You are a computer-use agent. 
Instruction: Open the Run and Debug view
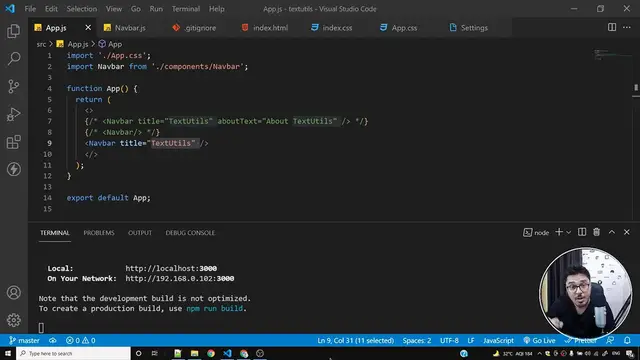tap(13, 114)
